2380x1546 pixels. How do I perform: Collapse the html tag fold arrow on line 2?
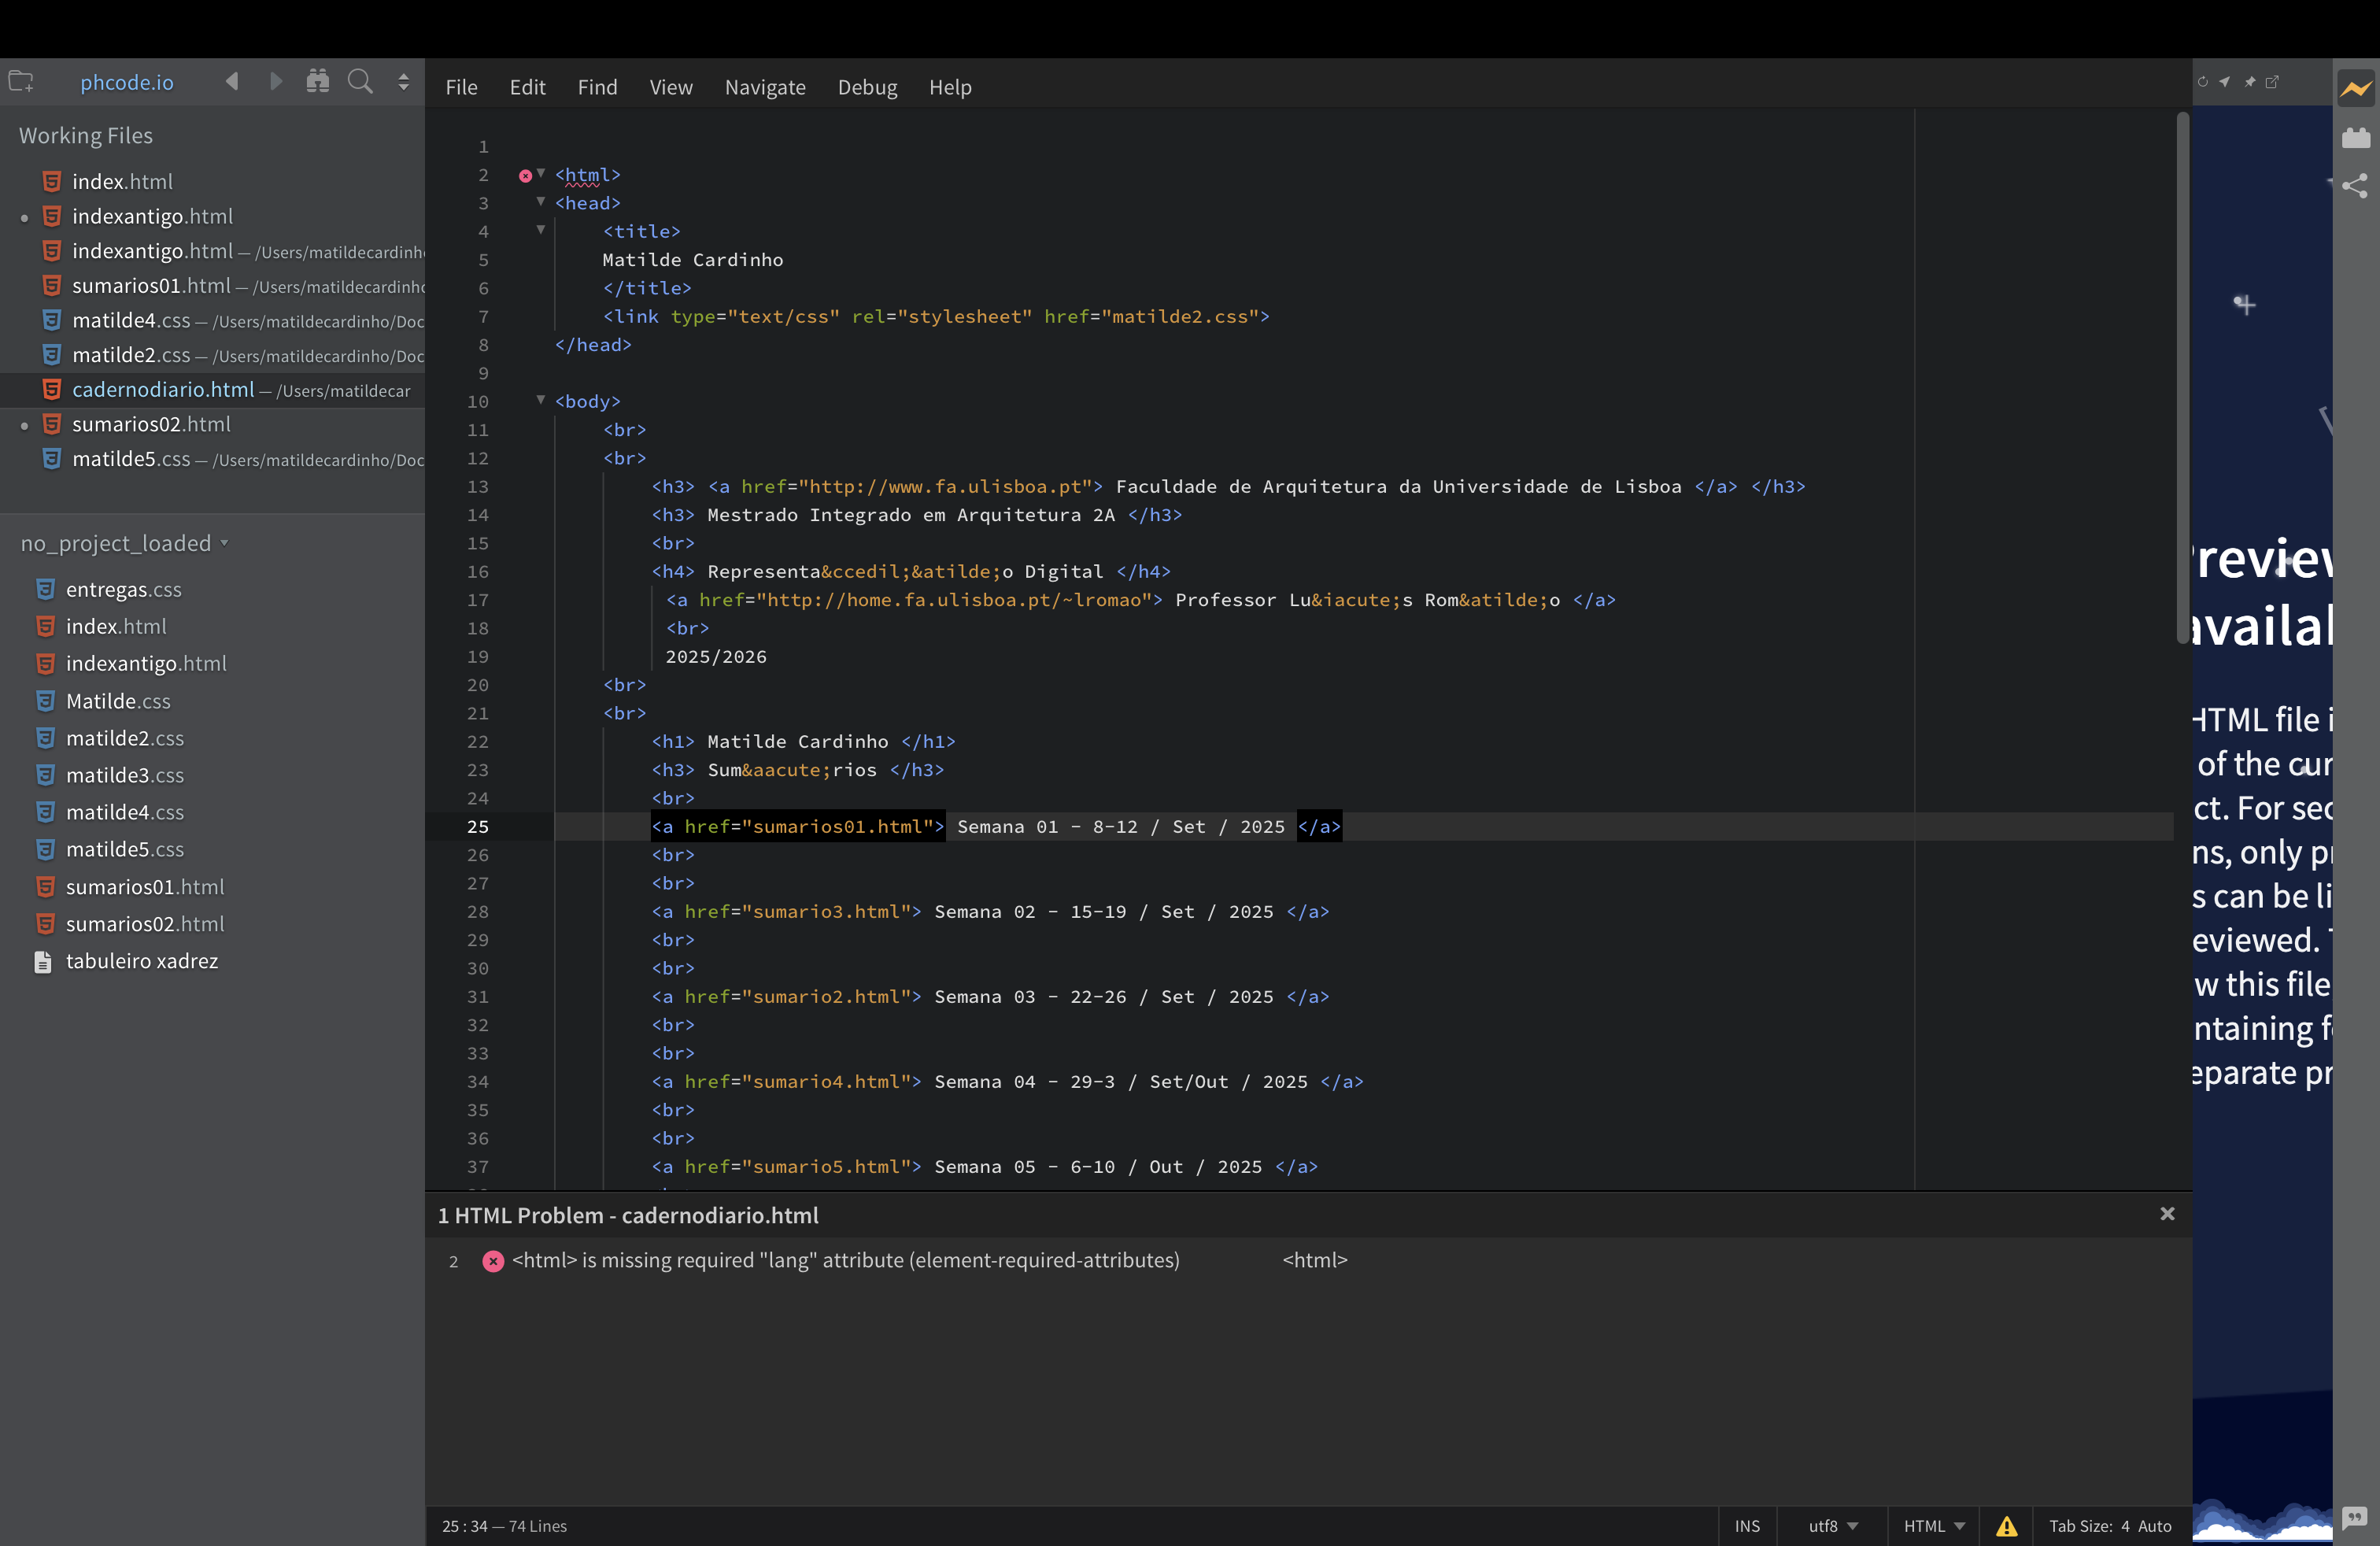pos(541,174)
